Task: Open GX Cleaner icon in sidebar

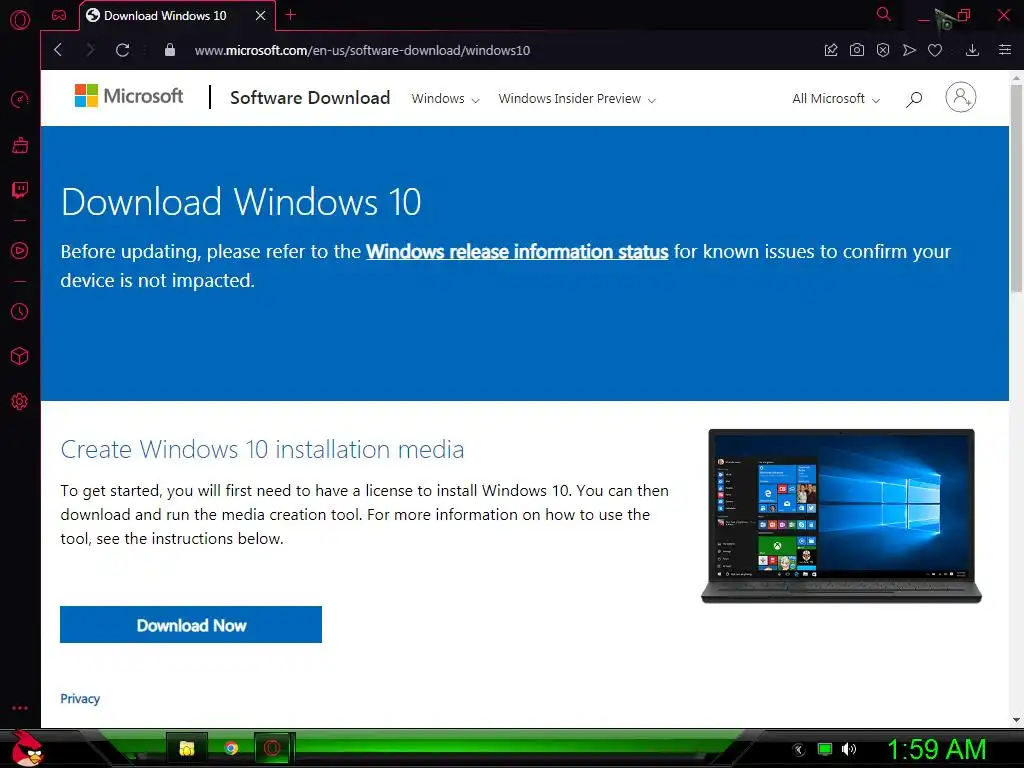Action: point(20,145)
